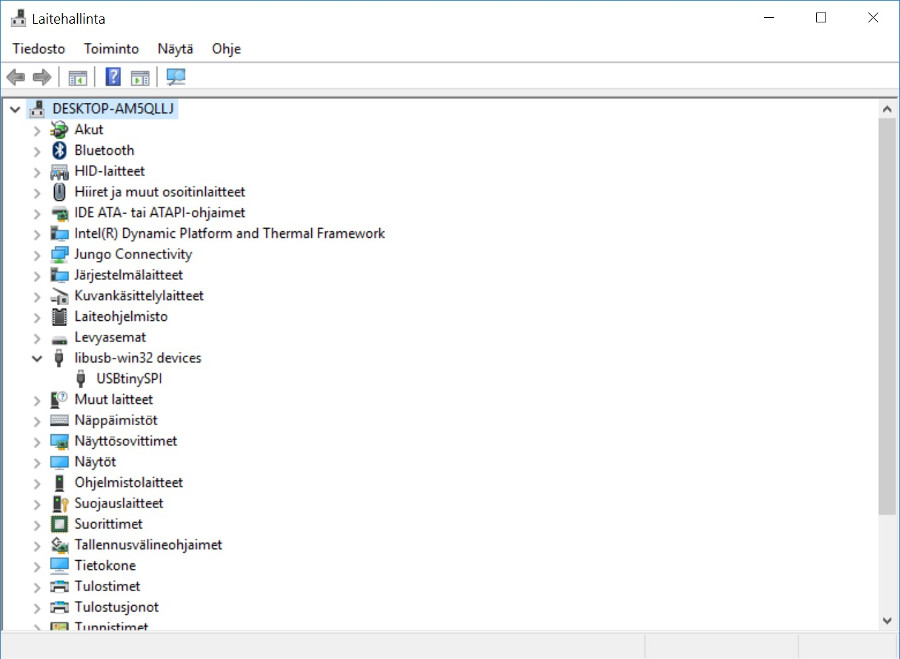The height and width of the screenshot is (659, 900).
Task: Expand the Bluetooth tree node
Action: [37, 150]
